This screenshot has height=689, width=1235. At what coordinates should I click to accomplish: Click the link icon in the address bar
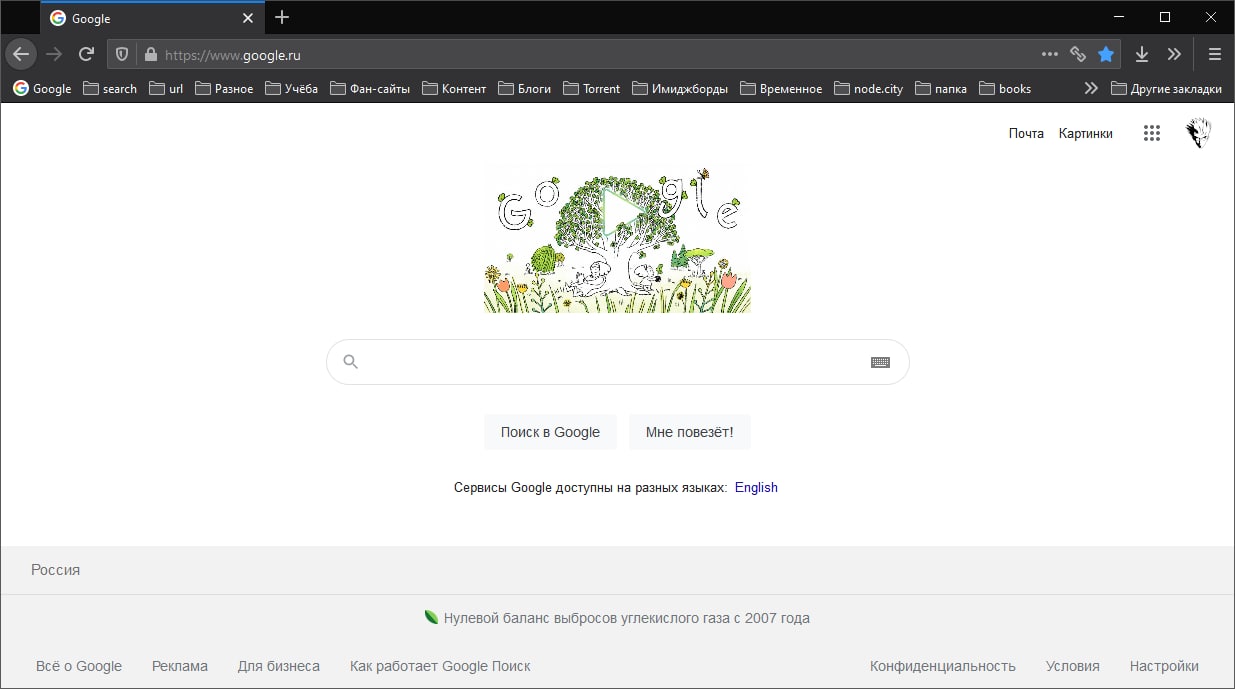click(x=1077, y=55)
